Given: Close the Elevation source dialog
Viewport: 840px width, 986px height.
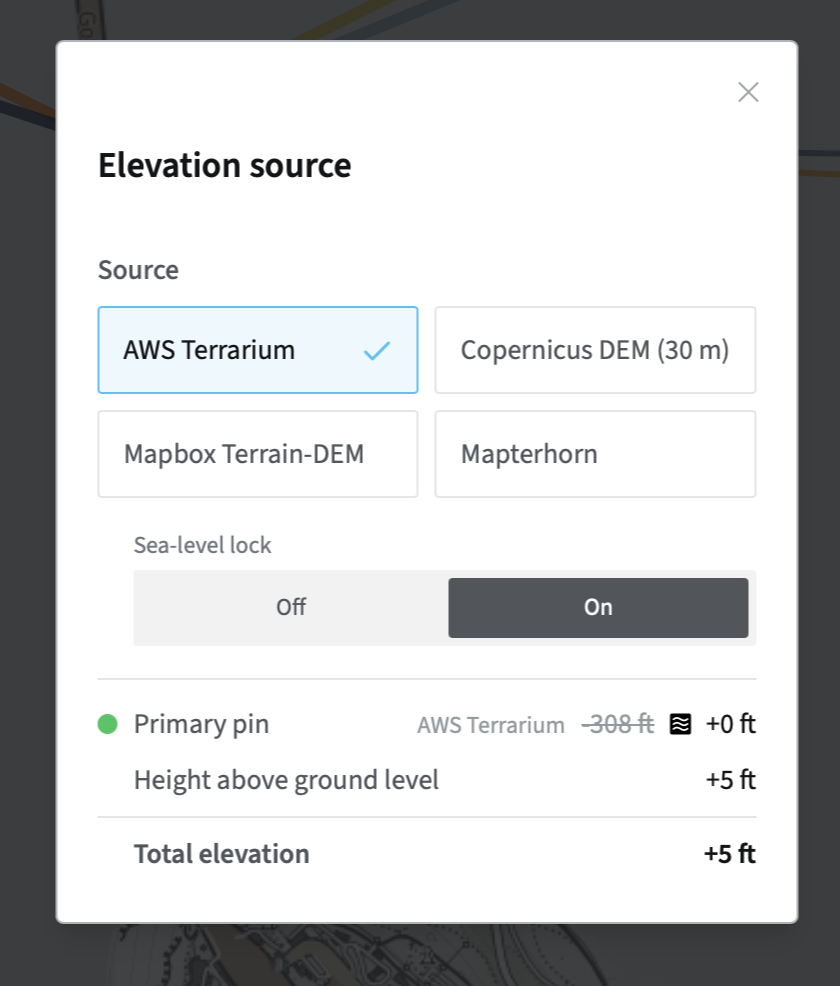Looking at the screenshot, I should pos(748,92).
